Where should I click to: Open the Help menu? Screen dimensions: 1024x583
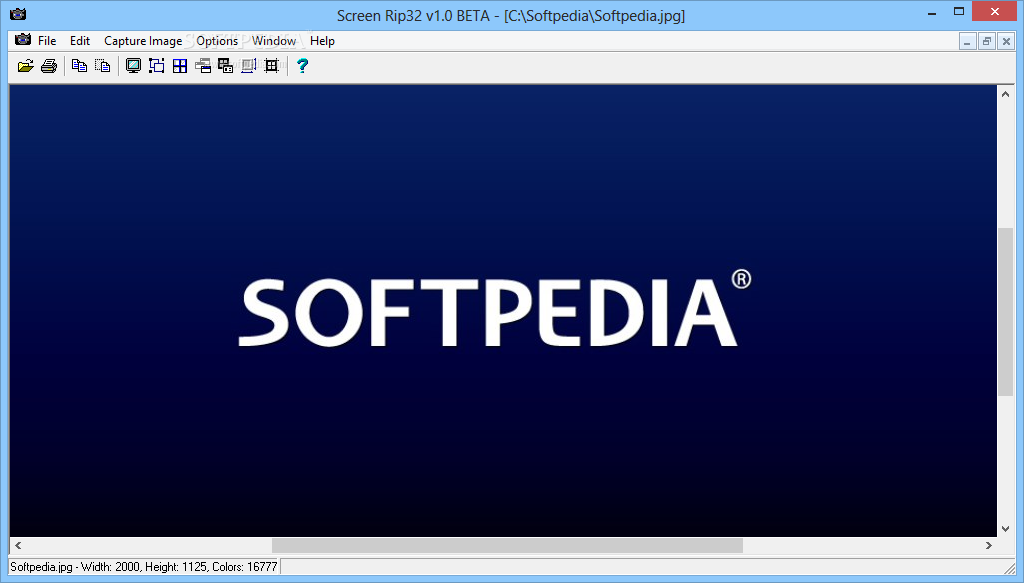pos(322,40)
